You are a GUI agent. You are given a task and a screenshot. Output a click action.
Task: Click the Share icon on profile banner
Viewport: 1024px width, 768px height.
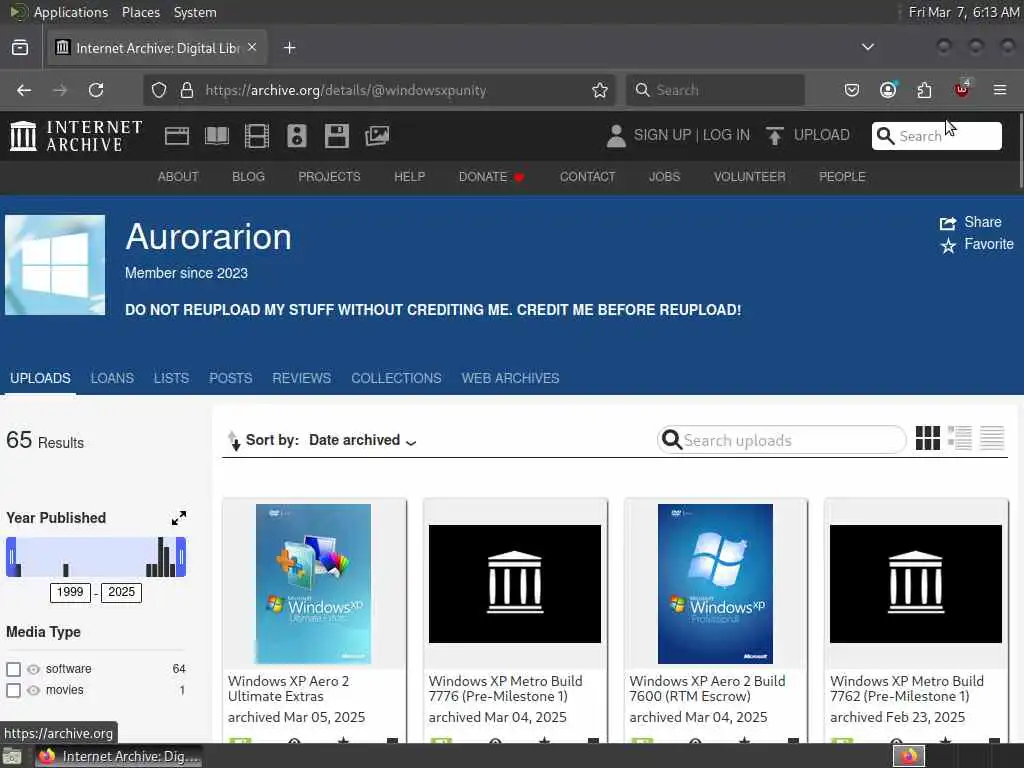pyautogui.click(x=948, y=223)
